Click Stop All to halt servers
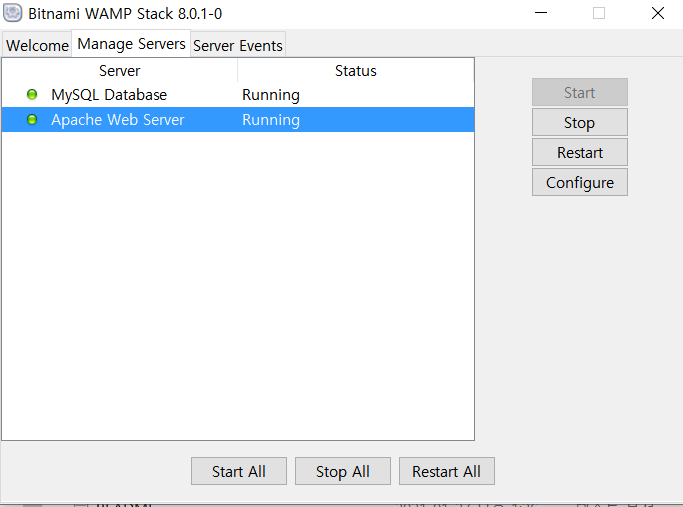683x507 pixels. click(343, 471)
